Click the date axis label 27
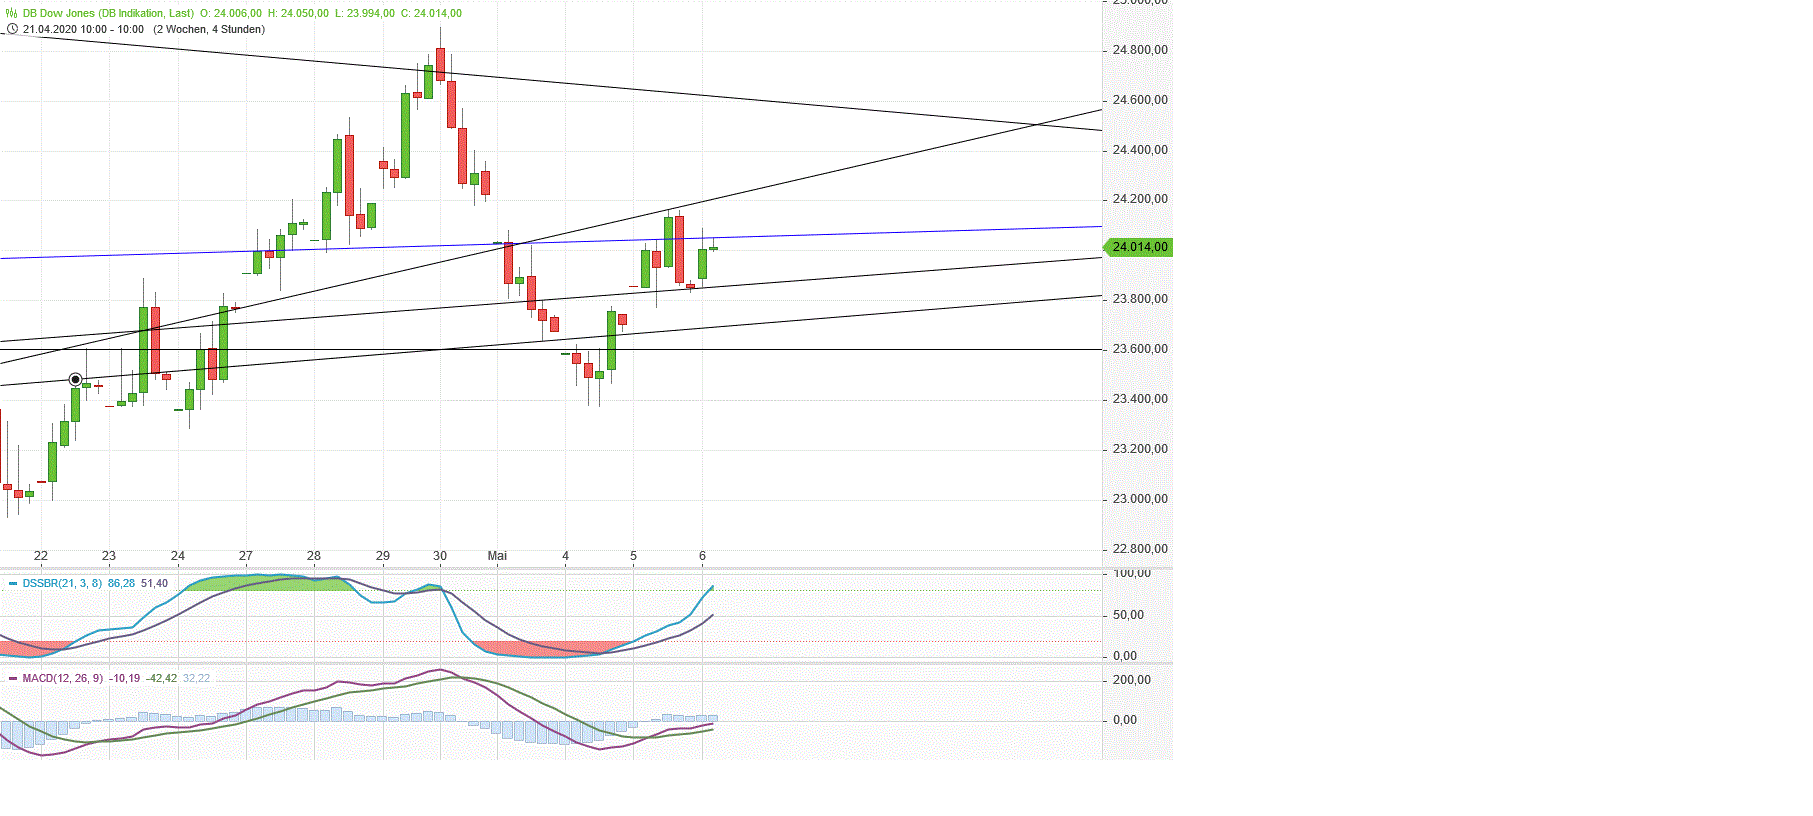Screen dimensions: 1813x816 point(246,556)
